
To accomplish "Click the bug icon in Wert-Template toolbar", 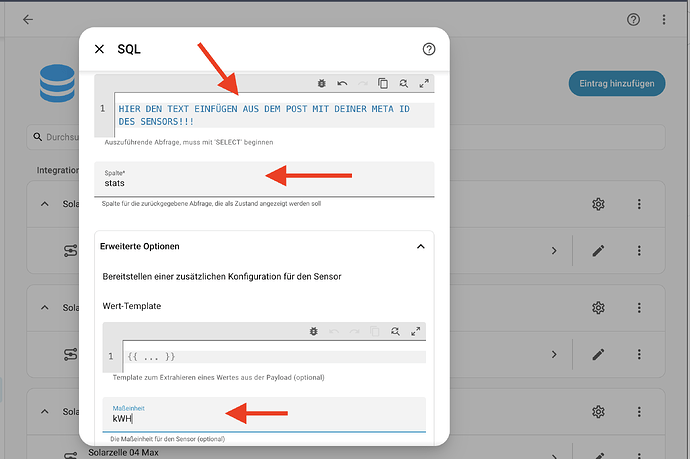I will point(313,331).
